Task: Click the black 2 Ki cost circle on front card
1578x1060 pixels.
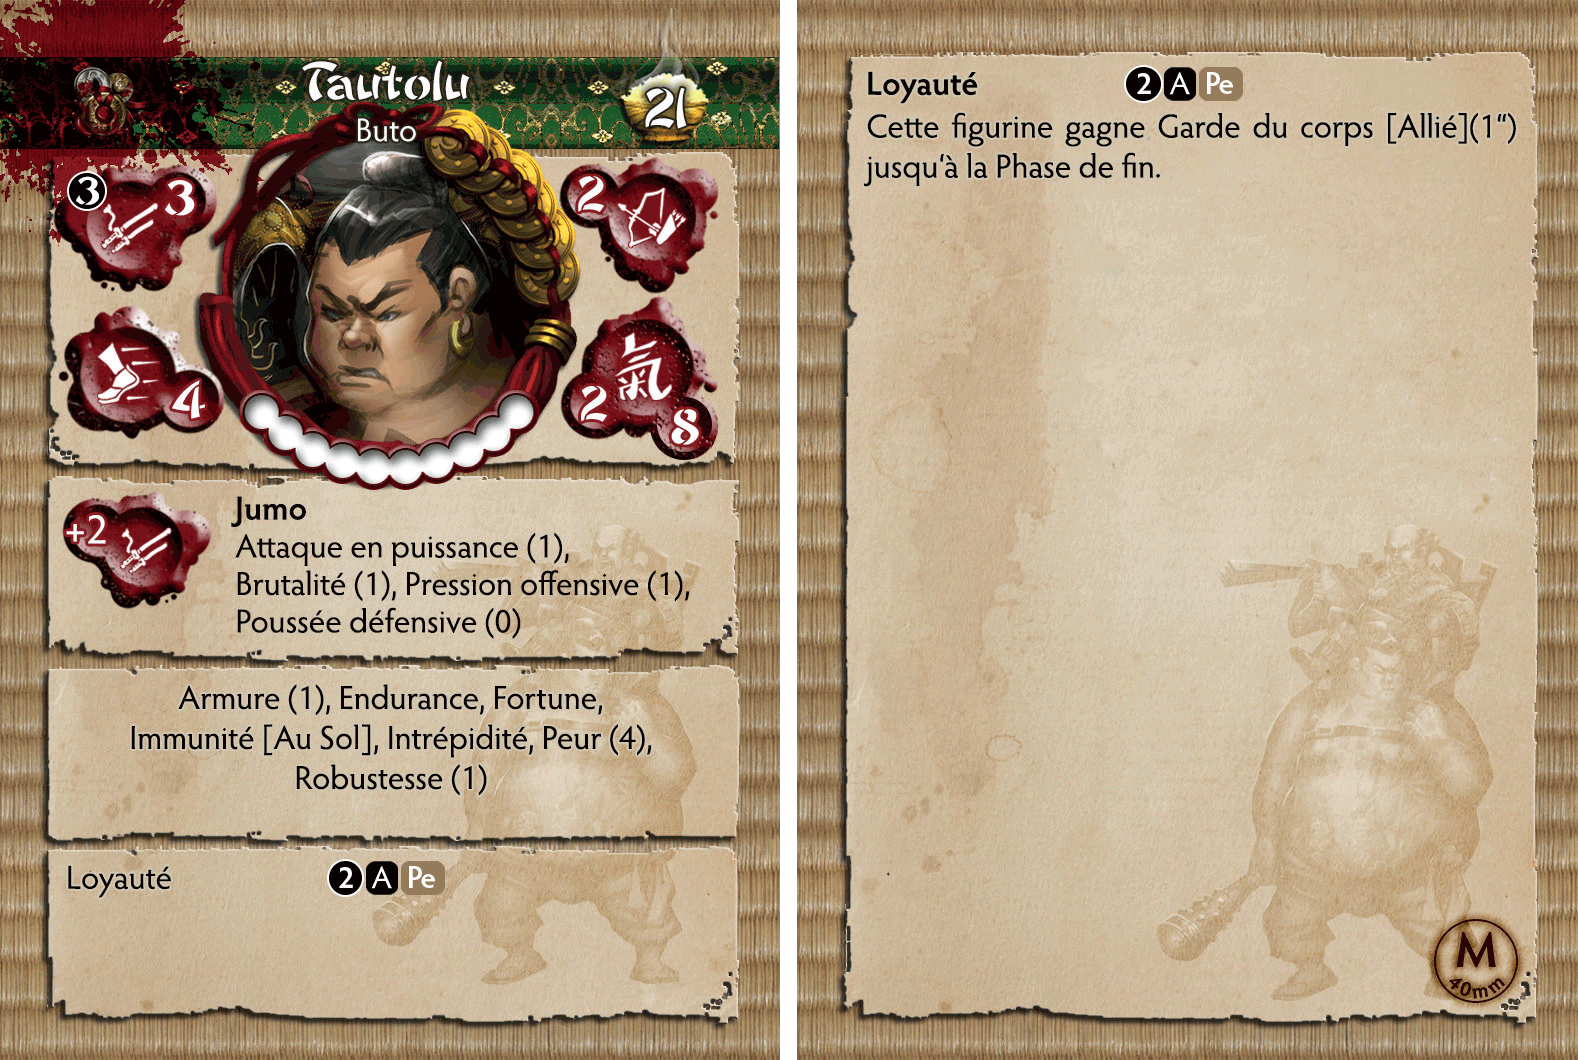Action: click(345, 879)
